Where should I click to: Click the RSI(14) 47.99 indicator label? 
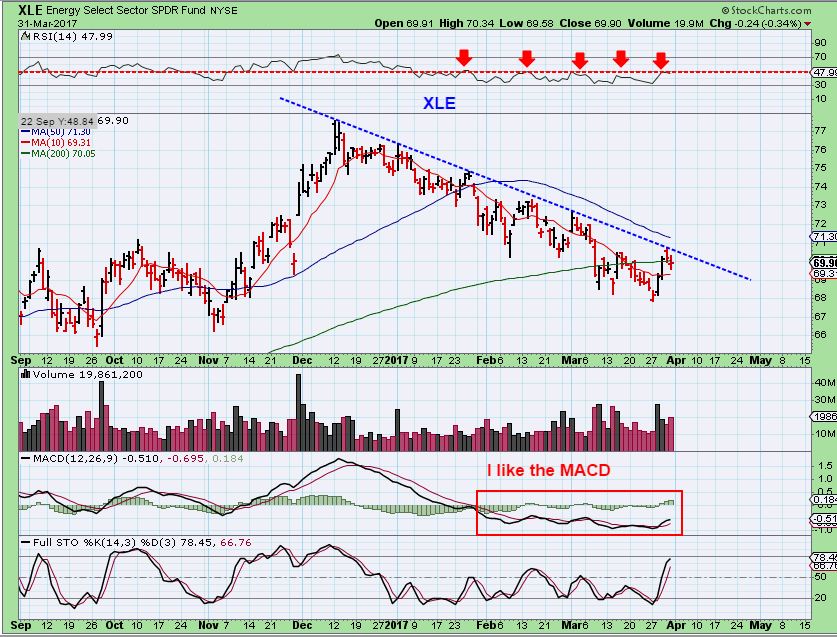73,36
